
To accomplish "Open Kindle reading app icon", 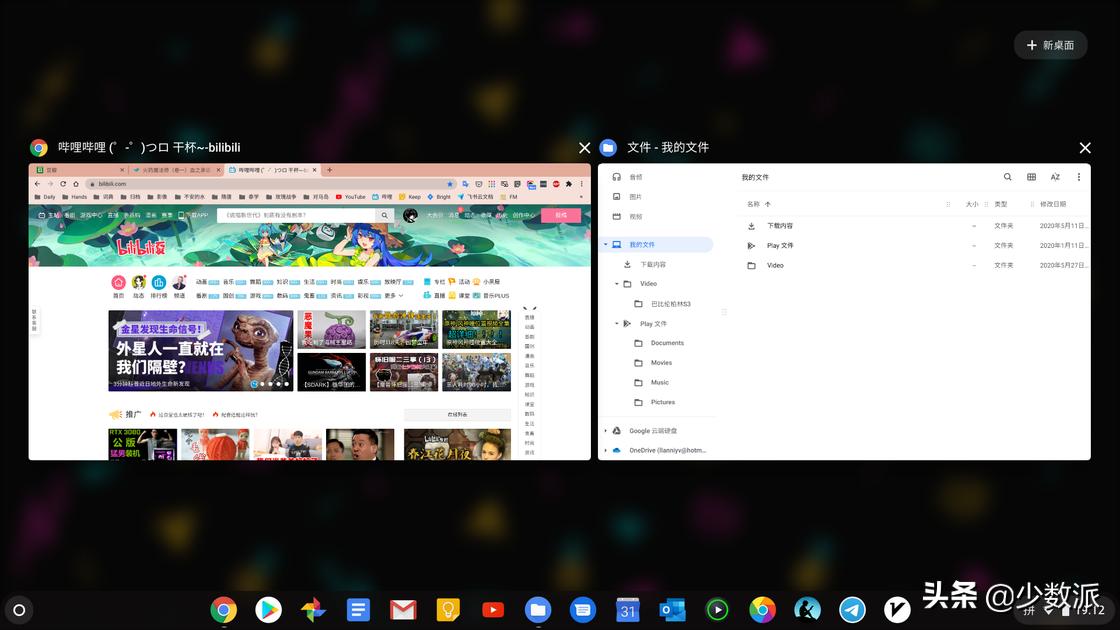I will [807, 610].
